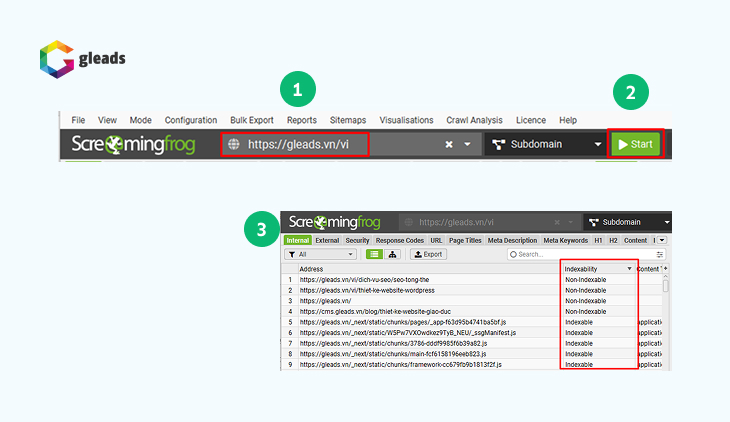Viewport: 730px width, 422px height.
Task: Switch to the H2 tab
Action: pyautogui.click(x=613, y=240)
